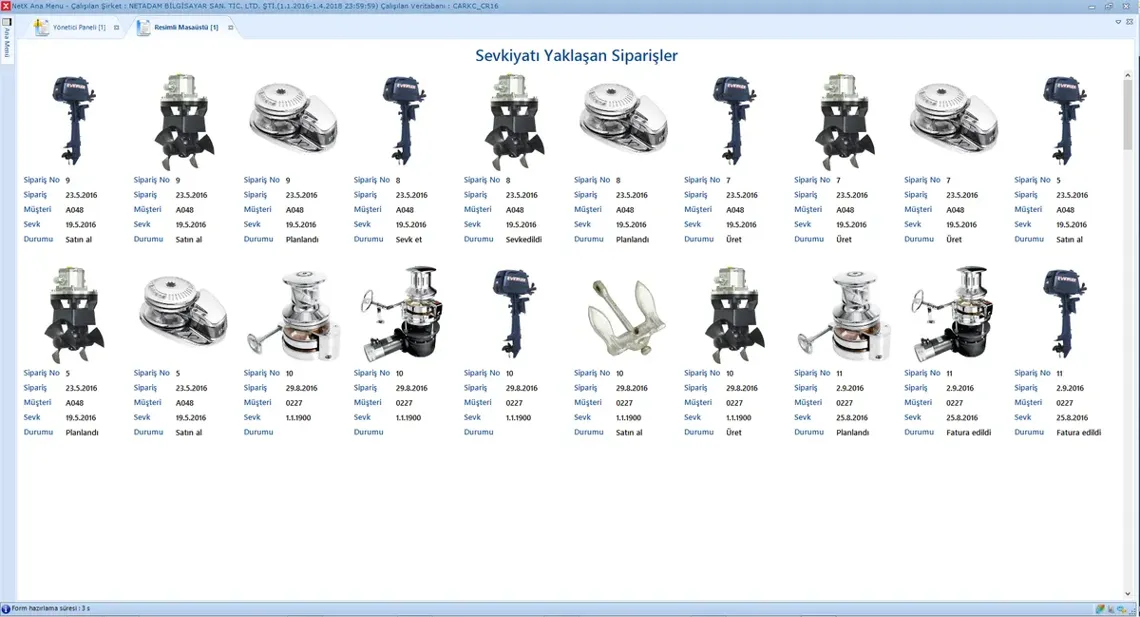Click the Yönetici Paneli tab's document icon

[41, 27]
